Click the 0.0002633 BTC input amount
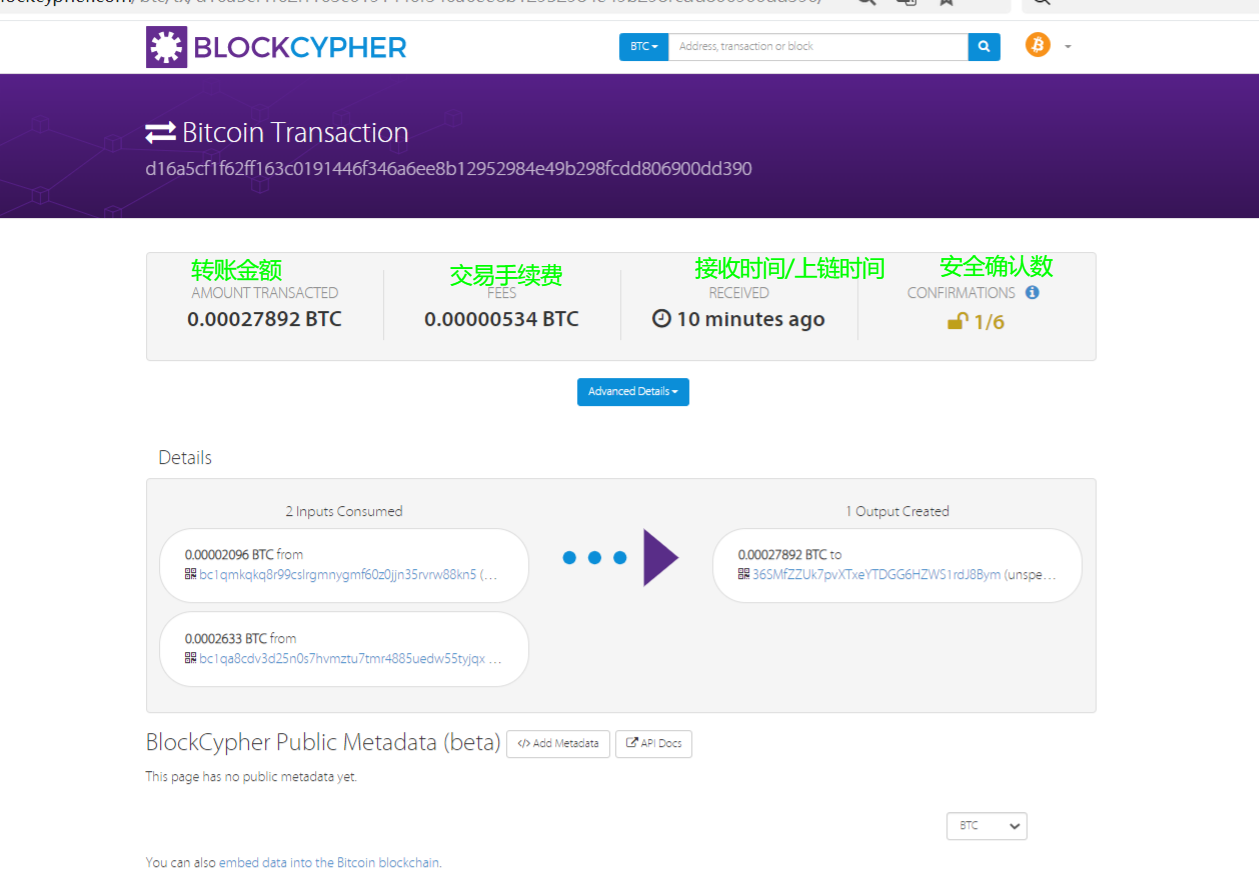The width and height of the screenshot is (1259, 877). point(226,638)
